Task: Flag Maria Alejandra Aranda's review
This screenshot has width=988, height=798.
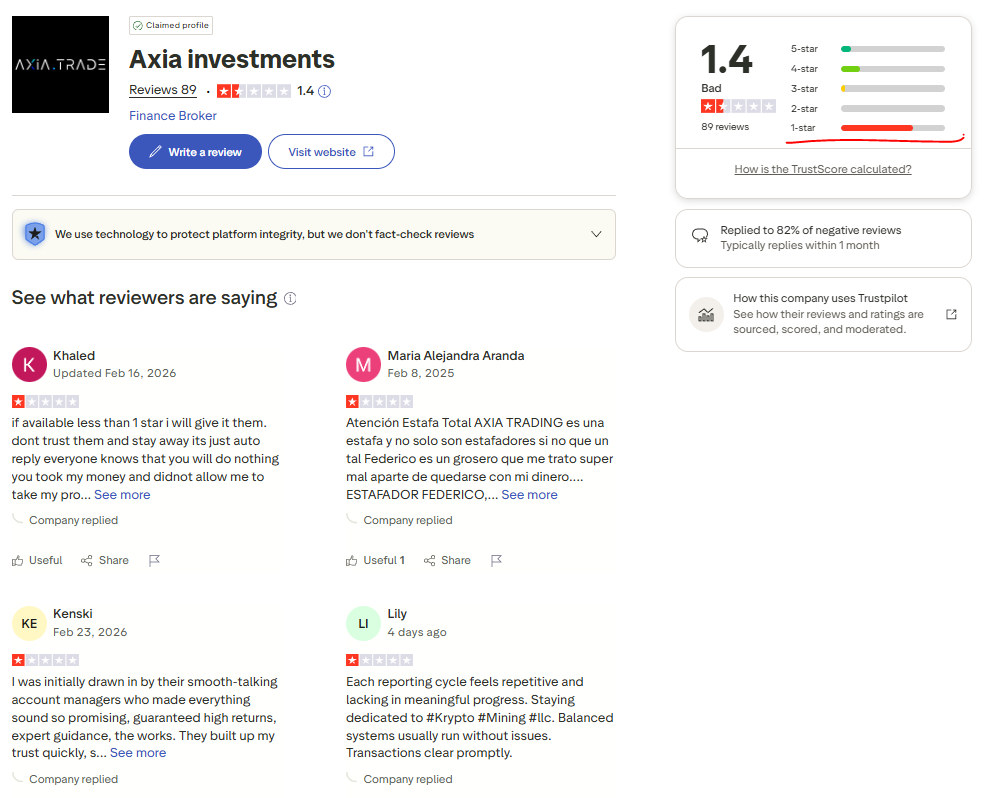Action: [x=496, y=561]
